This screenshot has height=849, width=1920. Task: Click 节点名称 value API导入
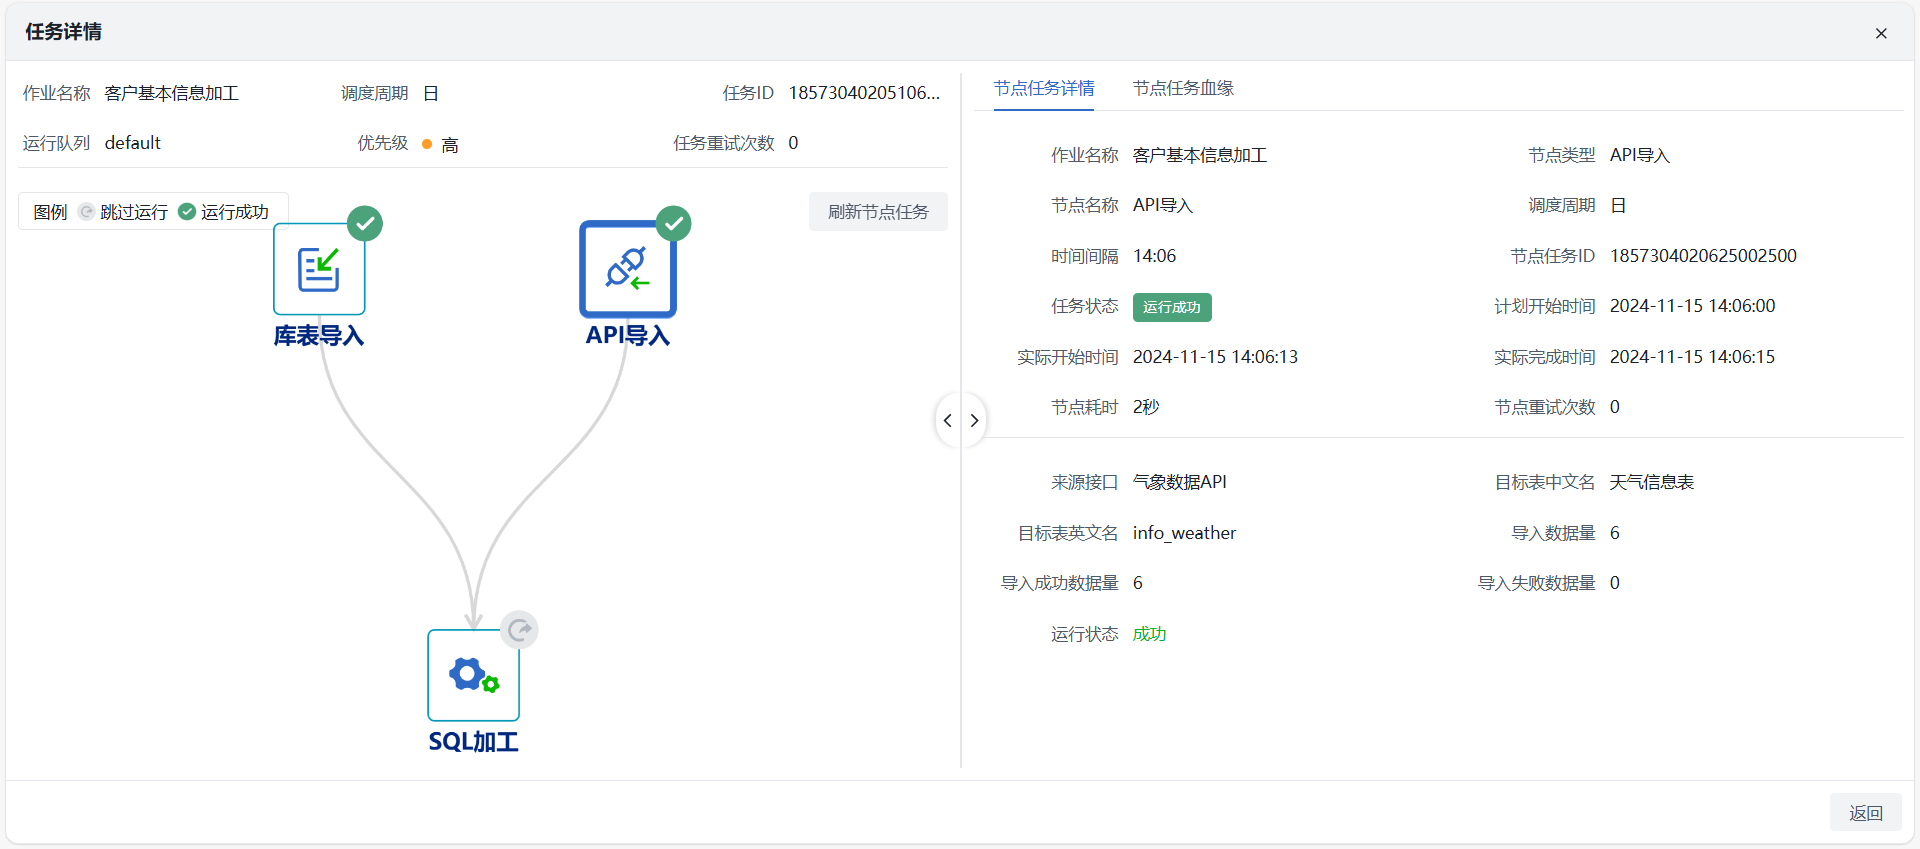tap(1163, 205)
